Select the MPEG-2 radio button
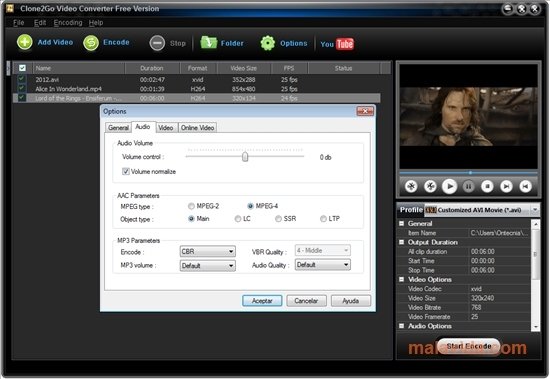550x379 pixels. click(x=191, y=206)
